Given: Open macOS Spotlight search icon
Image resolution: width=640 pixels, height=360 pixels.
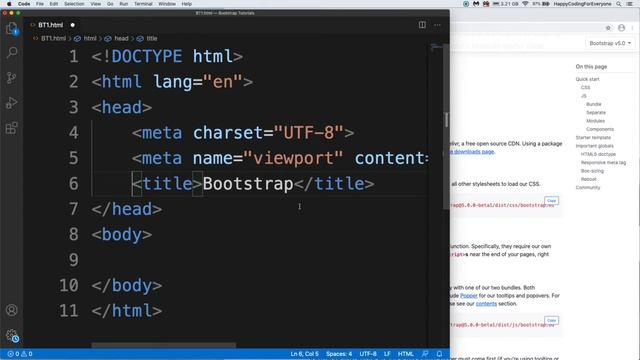Looking at the screenshot, I should click(619, 4).
